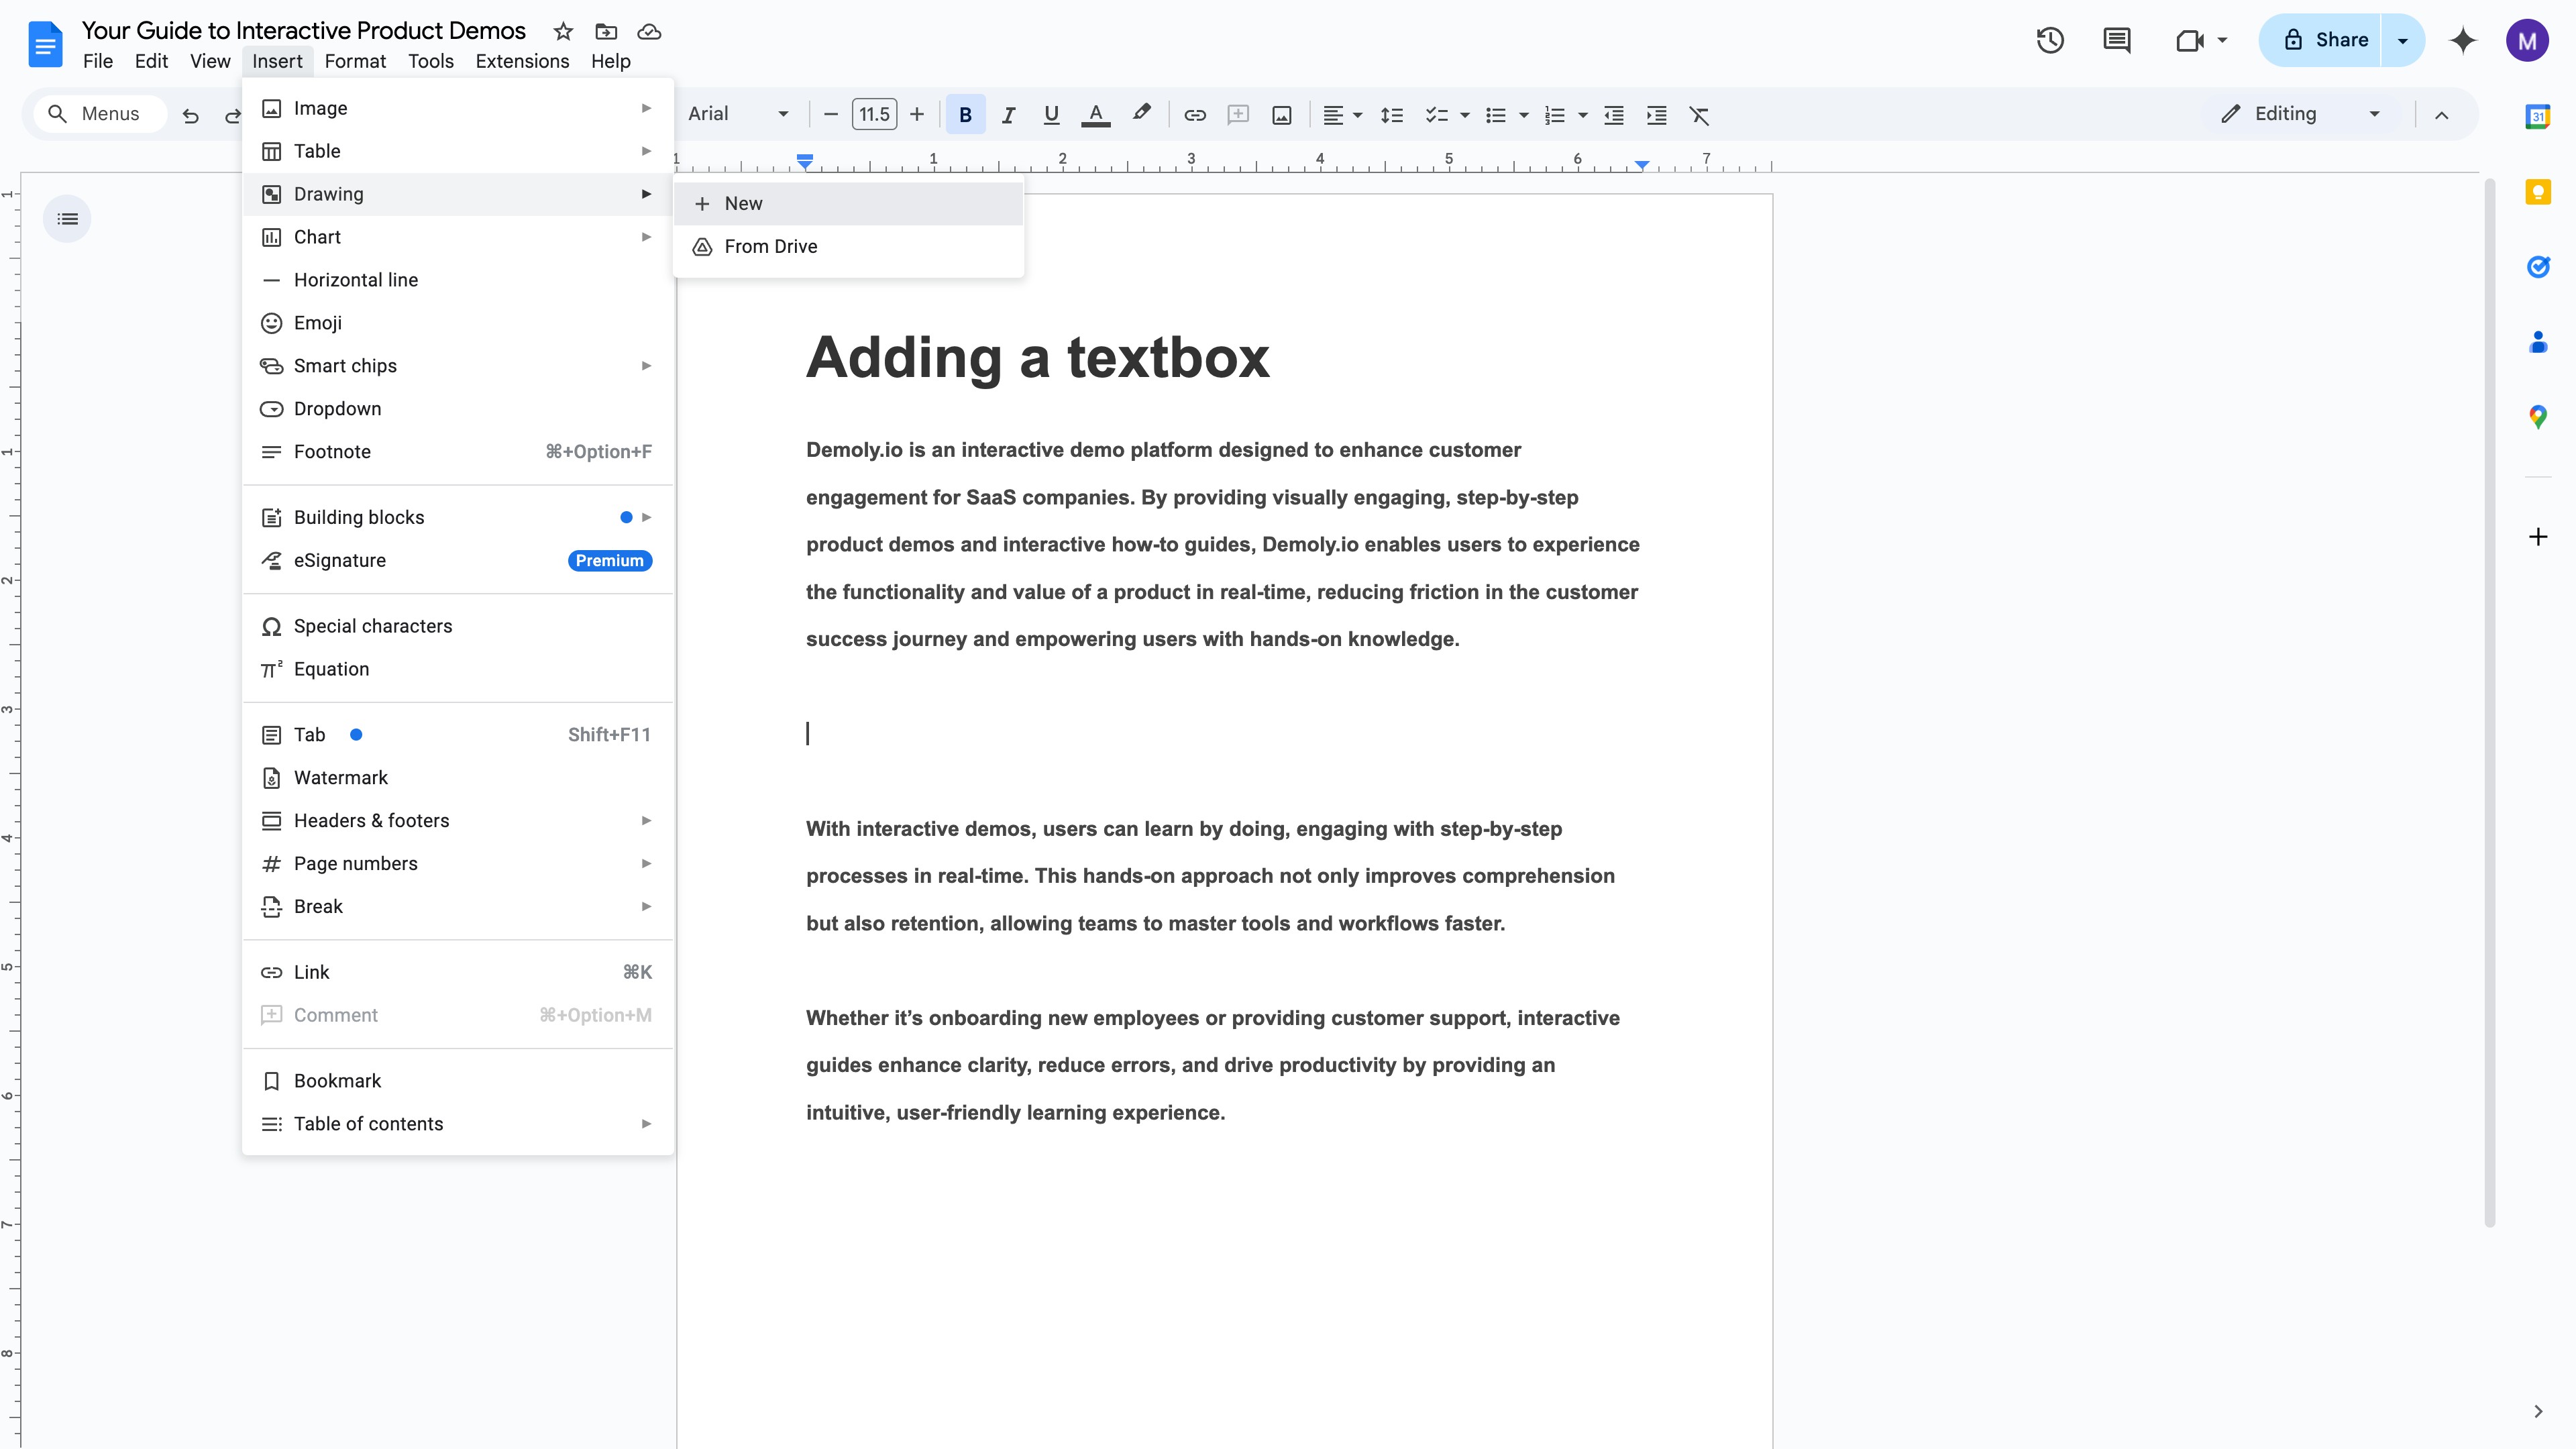Open the highlight color tool
The height and width of the screenshot is (1449, 2576).
point(1141,113)
